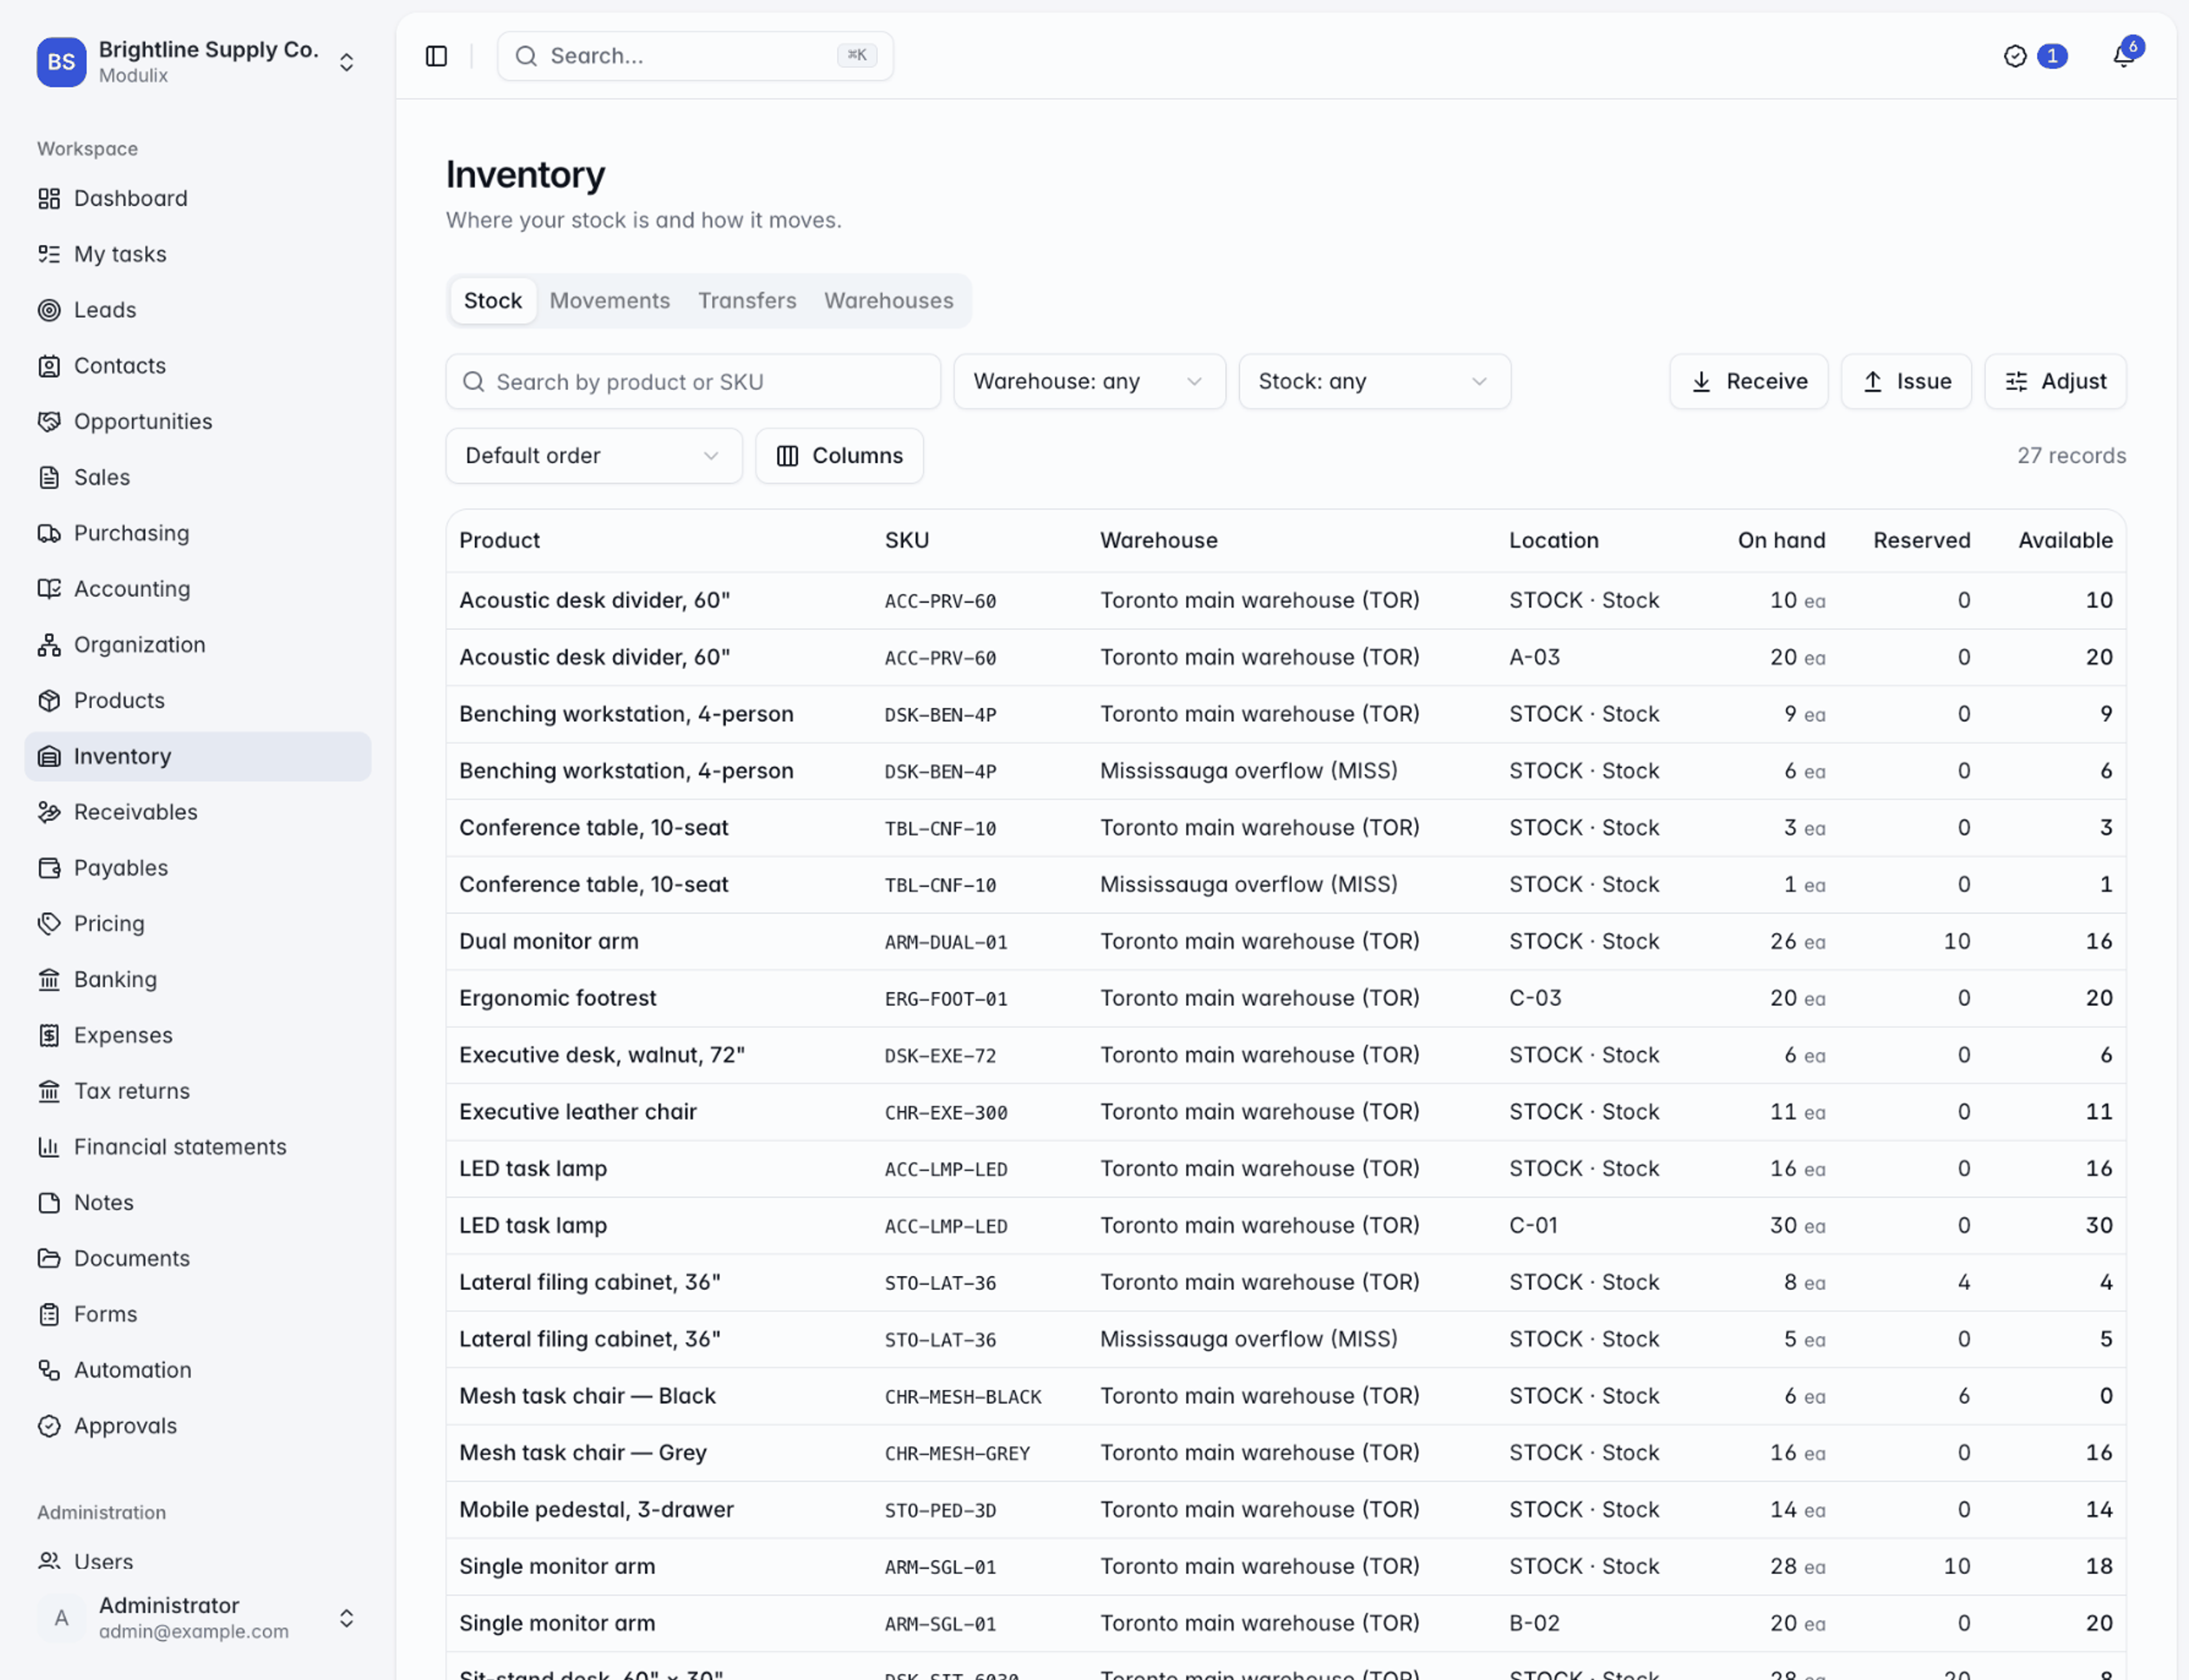Open the Default order sort dropdown

pos(594,456)
